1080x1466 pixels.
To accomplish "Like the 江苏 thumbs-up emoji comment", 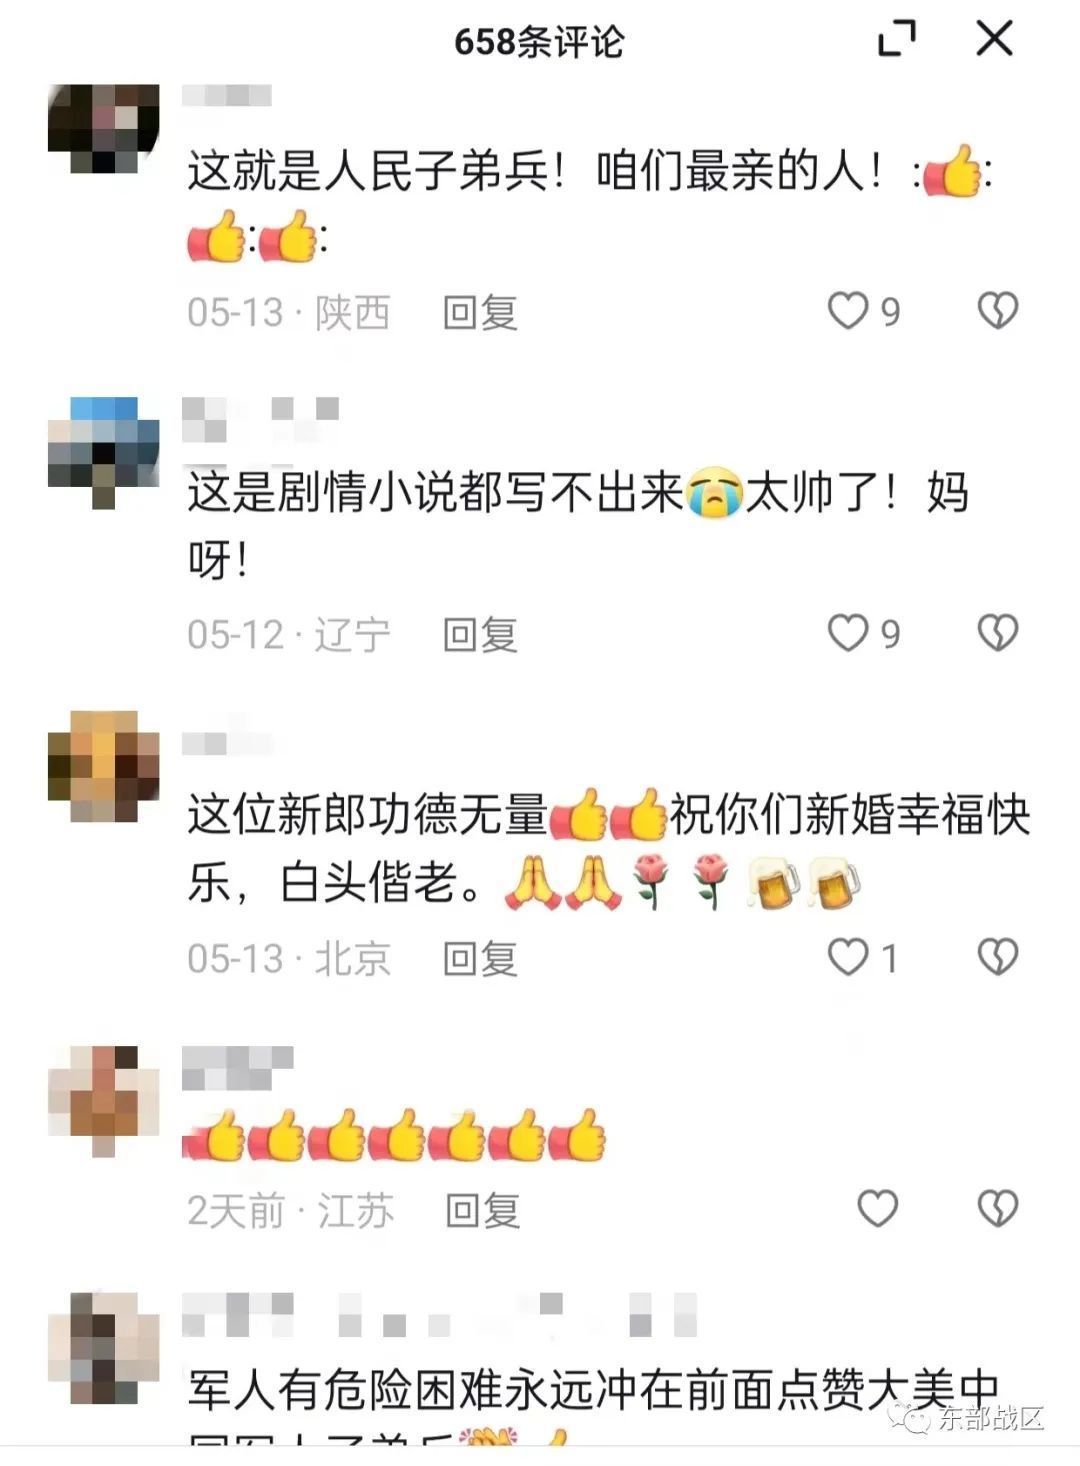I will click(877, 1209).
